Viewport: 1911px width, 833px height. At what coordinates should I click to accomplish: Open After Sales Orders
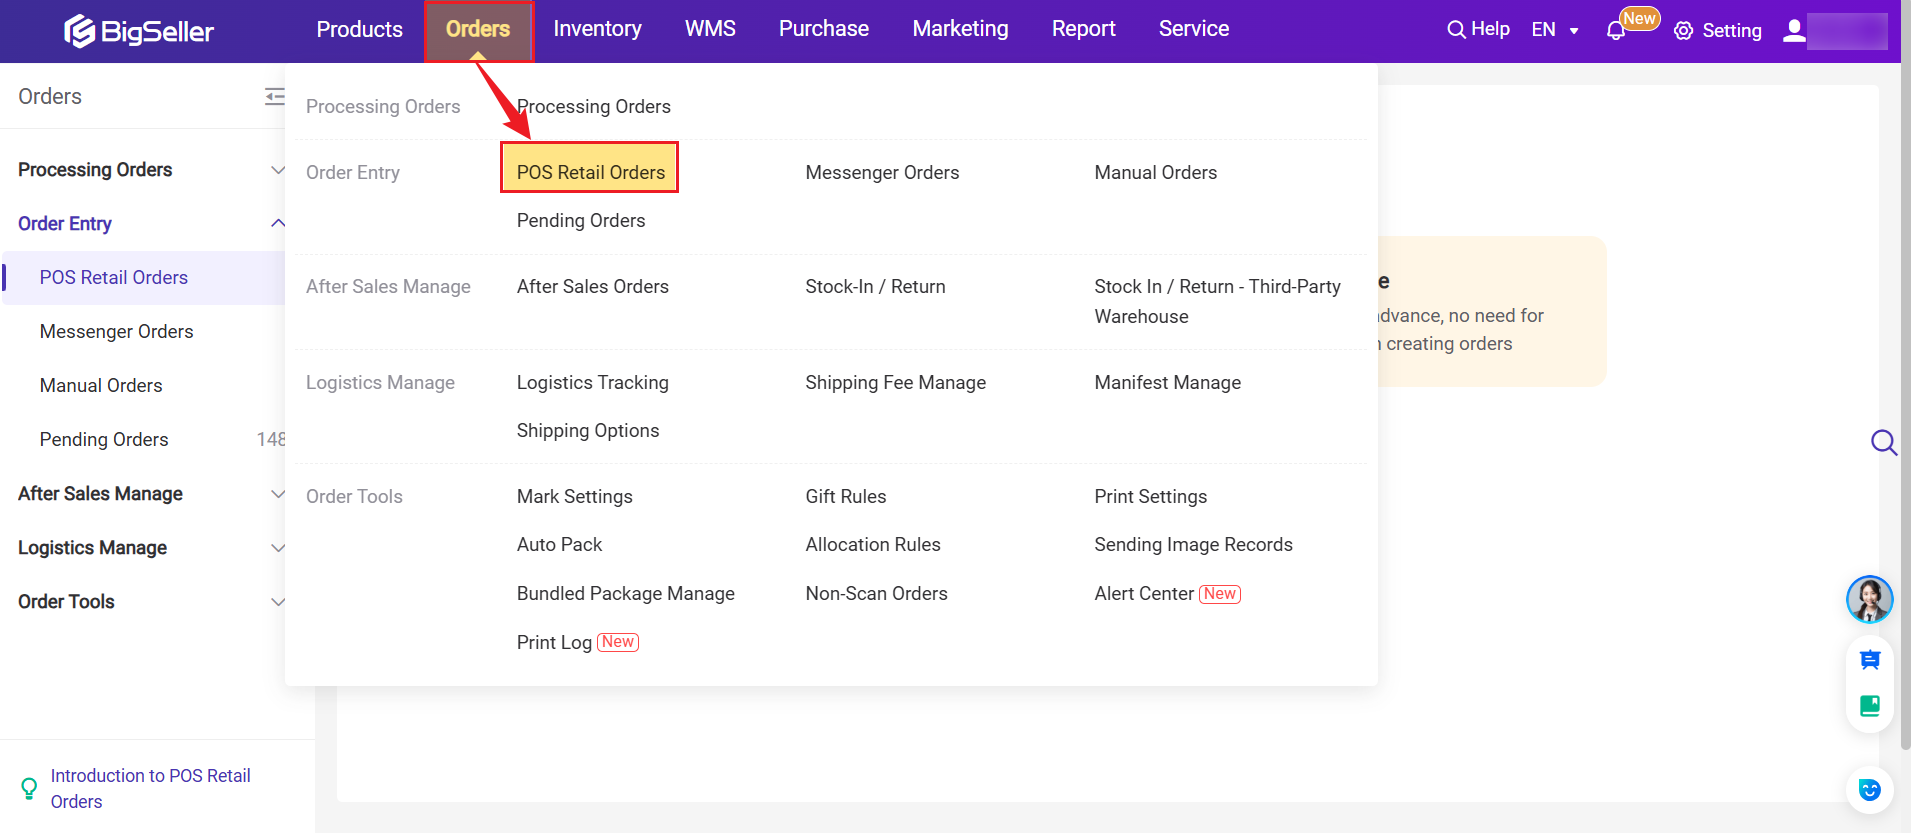[x=593, y=286]
